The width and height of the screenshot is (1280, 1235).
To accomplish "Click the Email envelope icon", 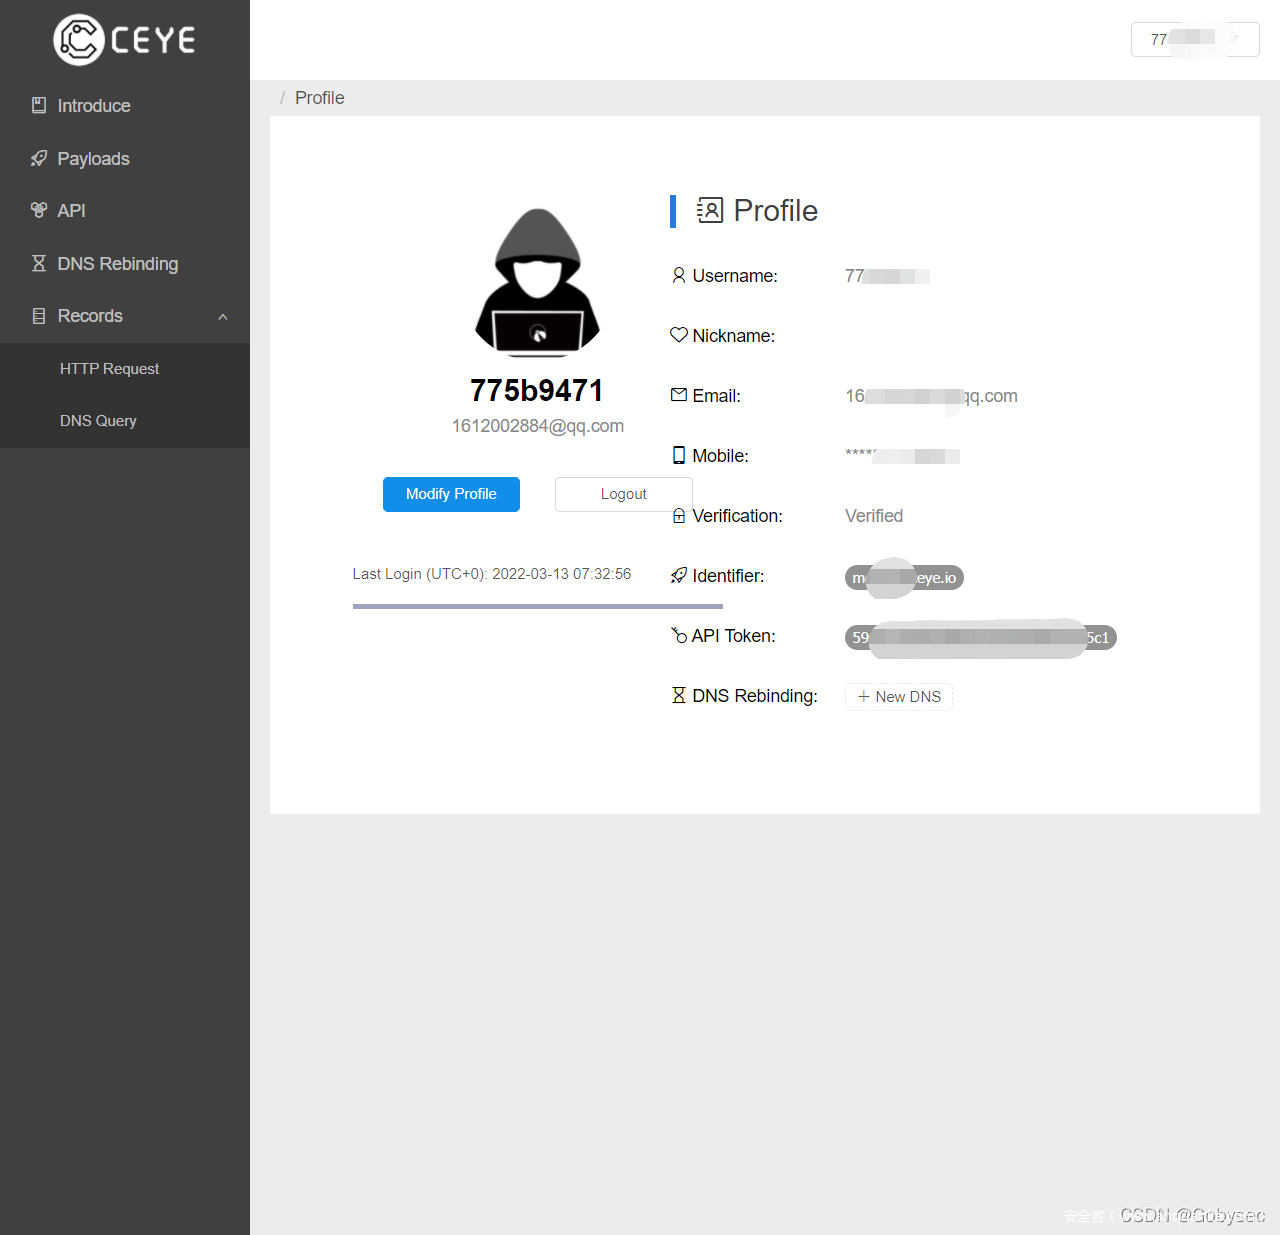I will pos(679,395).
